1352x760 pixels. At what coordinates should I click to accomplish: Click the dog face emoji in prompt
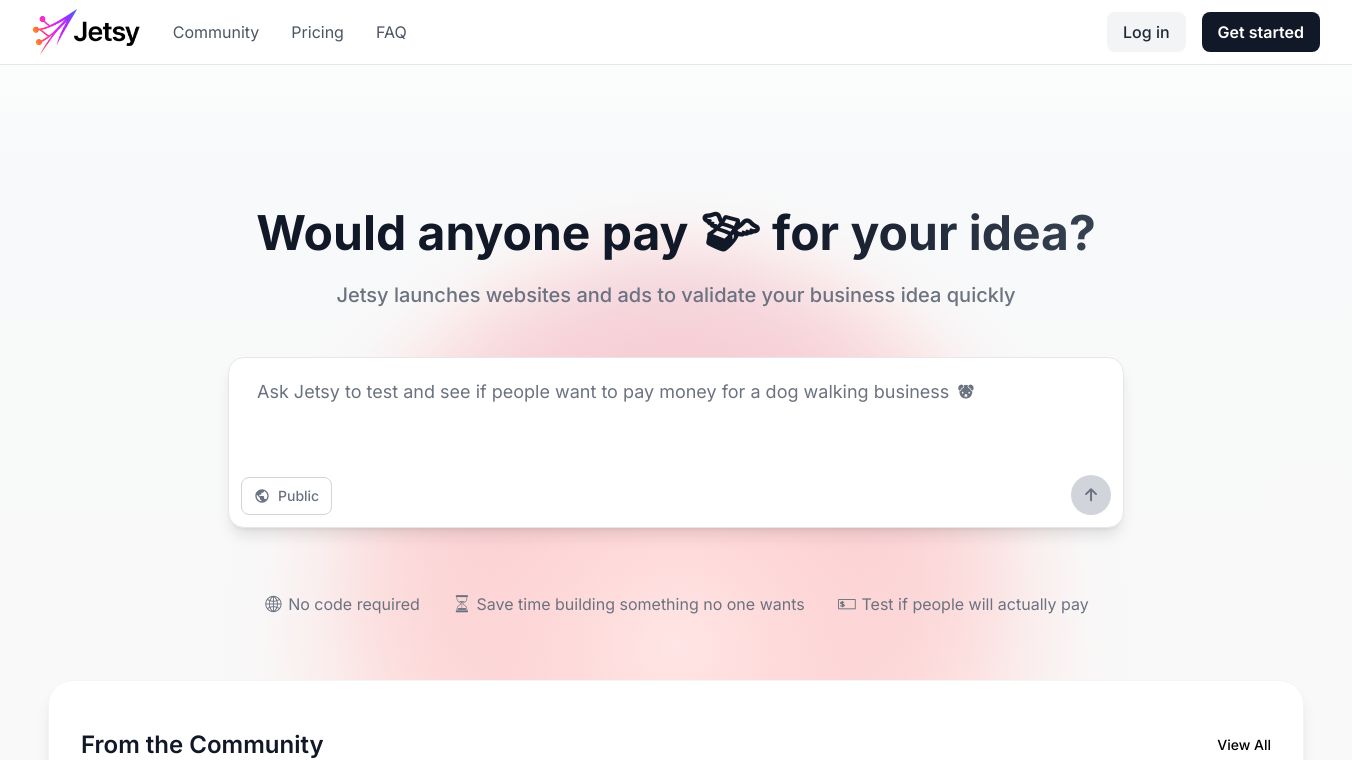coord(965,392)
